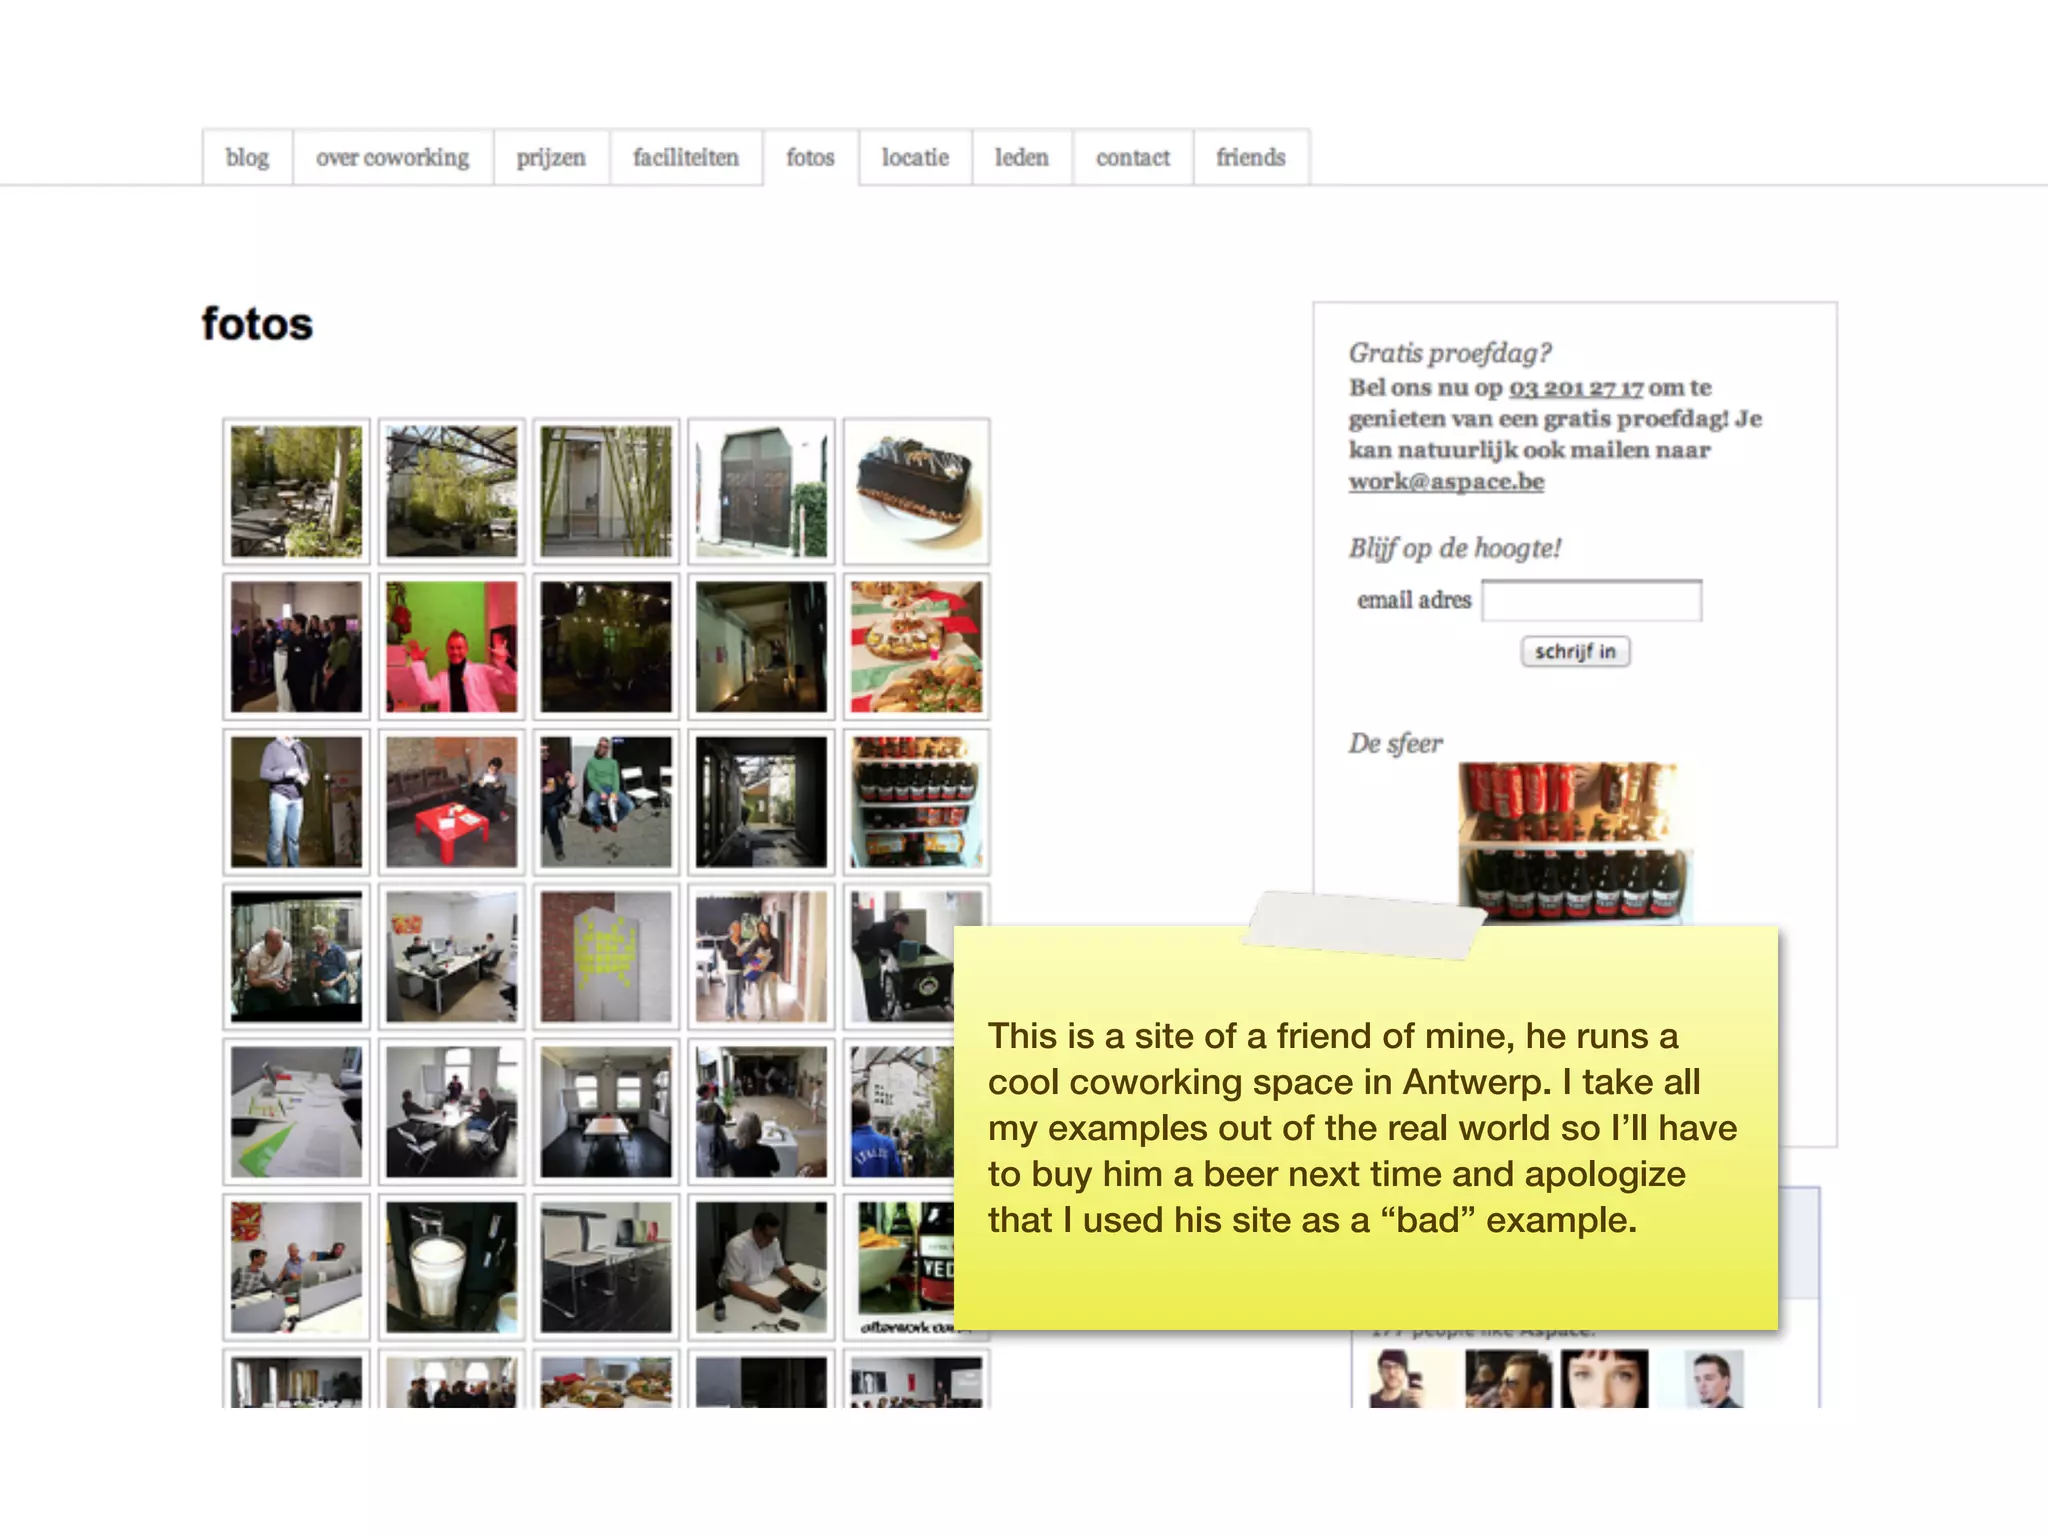
Task: Switch to the friends tab
Action: pos(1250,158)
